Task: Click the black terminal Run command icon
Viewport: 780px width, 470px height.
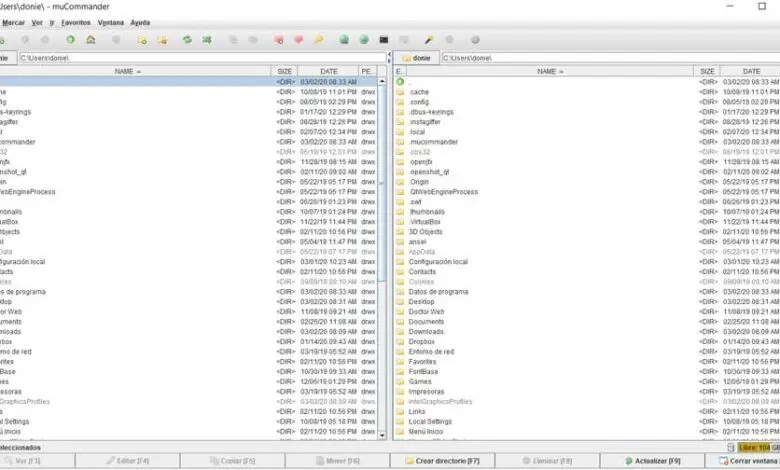Action: 384,40
